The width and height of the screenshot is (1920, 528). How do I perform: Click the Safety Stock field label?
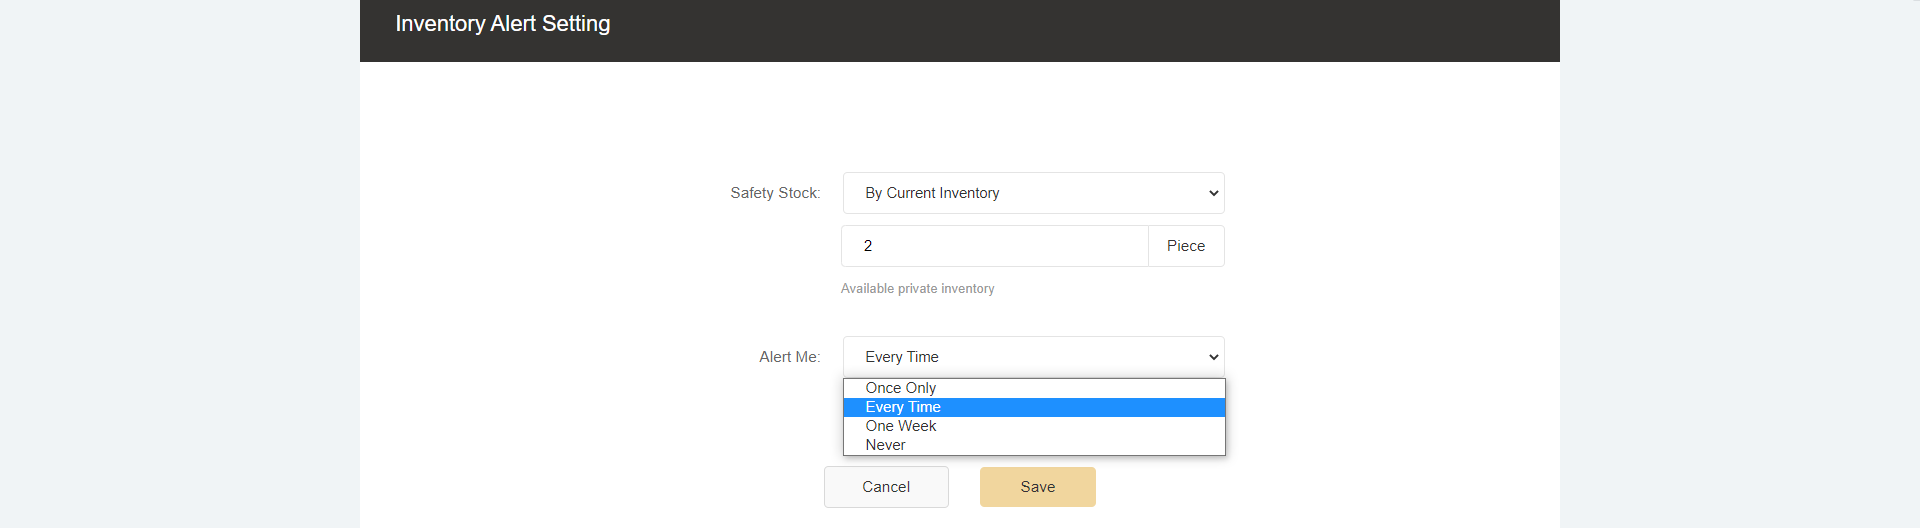pyautogui.click(x=775, y=193)
